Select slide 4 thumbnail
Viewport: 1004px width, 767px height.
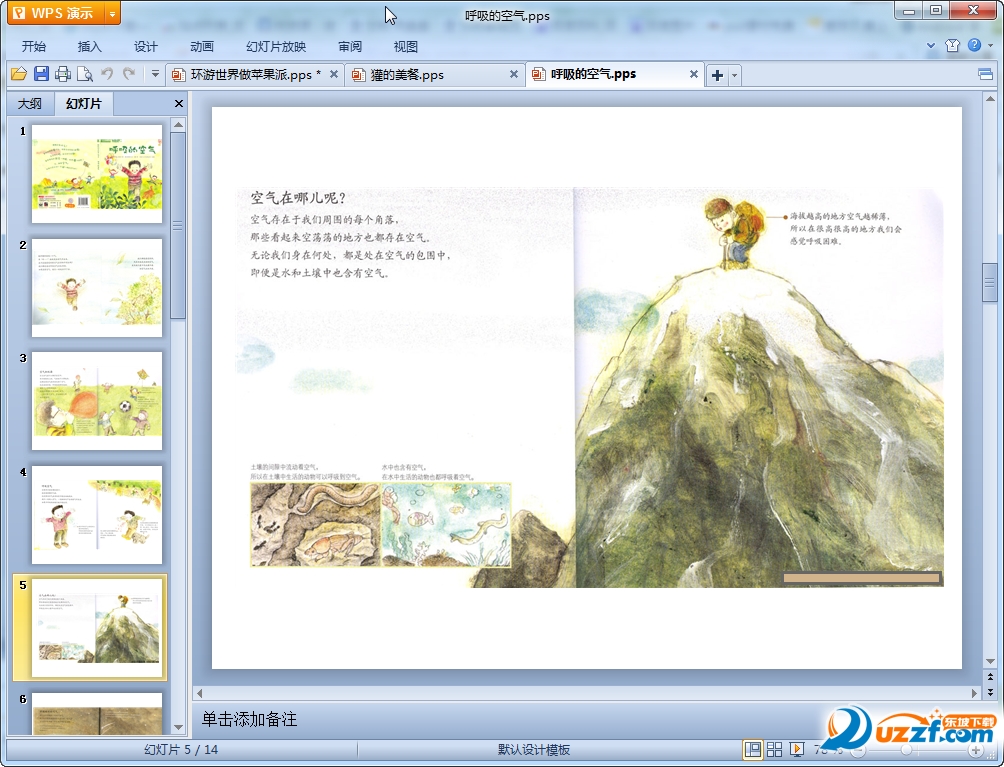(97, 515)
